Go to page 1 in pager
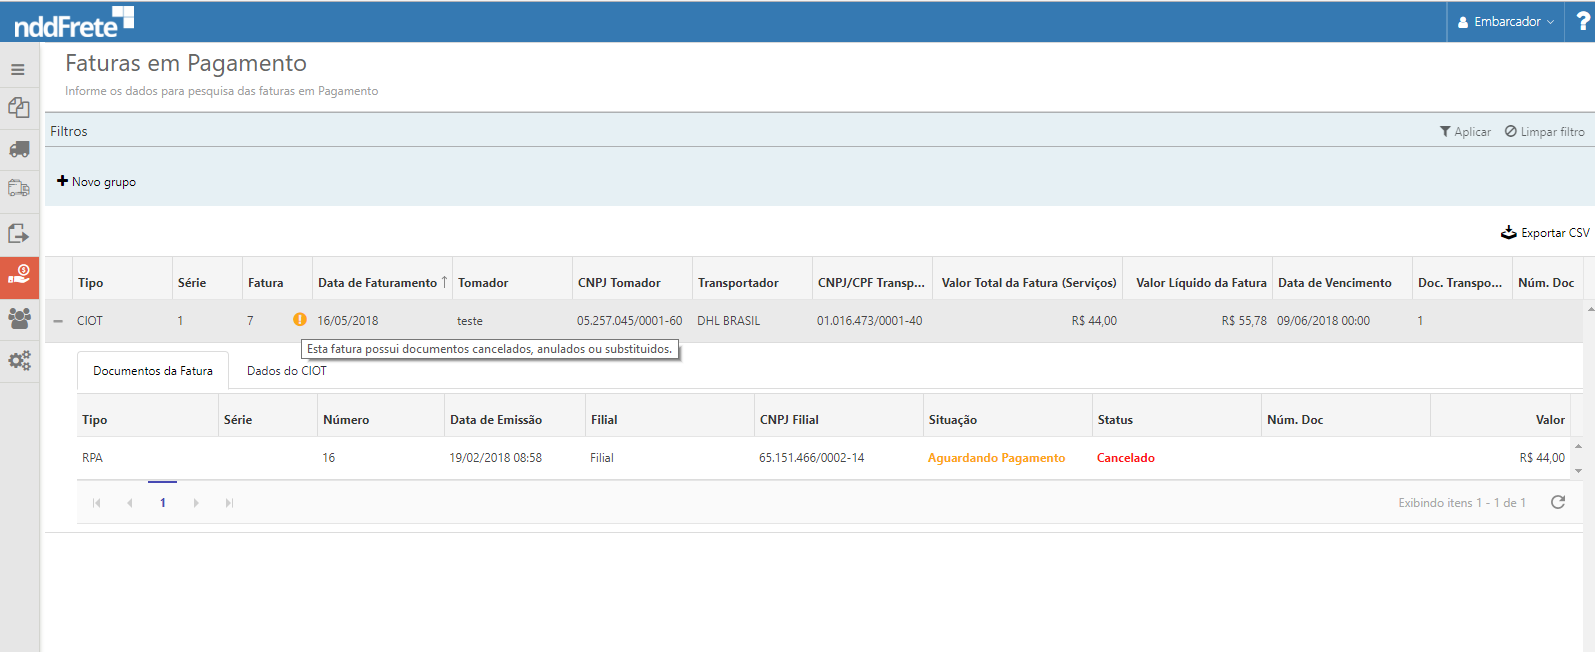 point(163,503)
